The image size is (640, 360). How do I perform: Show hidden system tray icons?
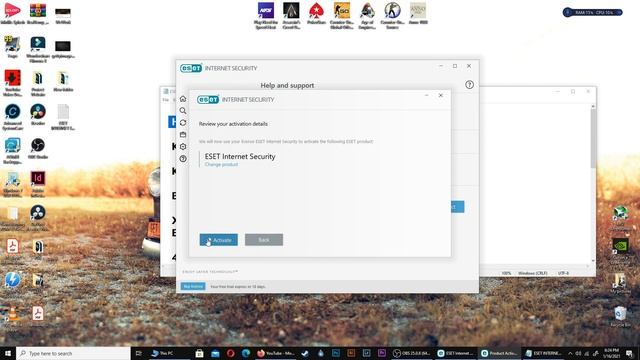click(570, 353)
